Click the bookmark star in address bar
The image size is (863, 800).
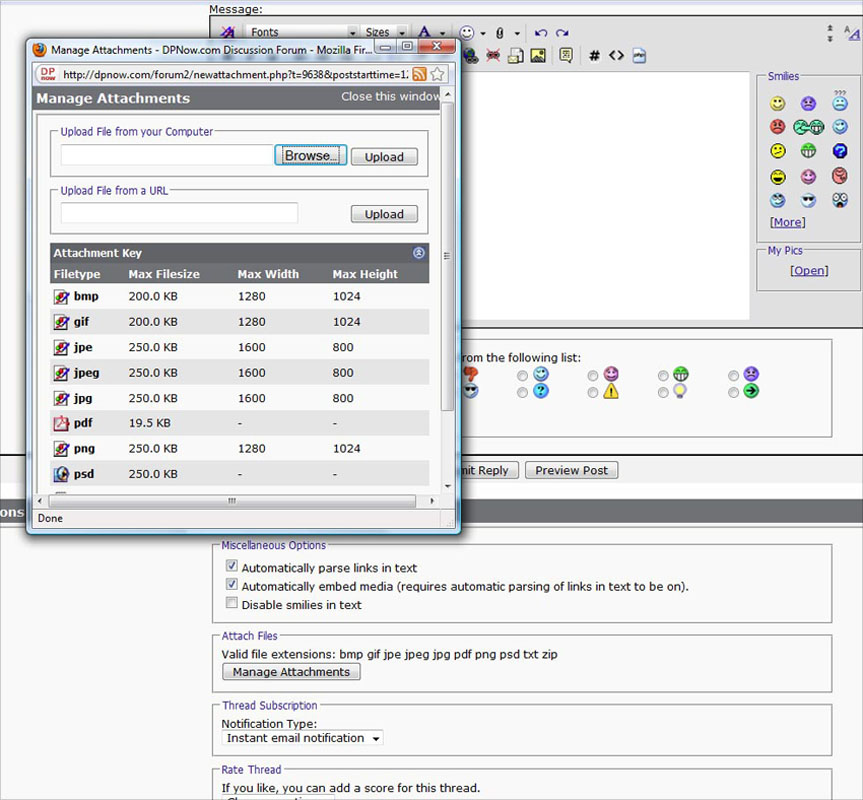pos(437,74)
